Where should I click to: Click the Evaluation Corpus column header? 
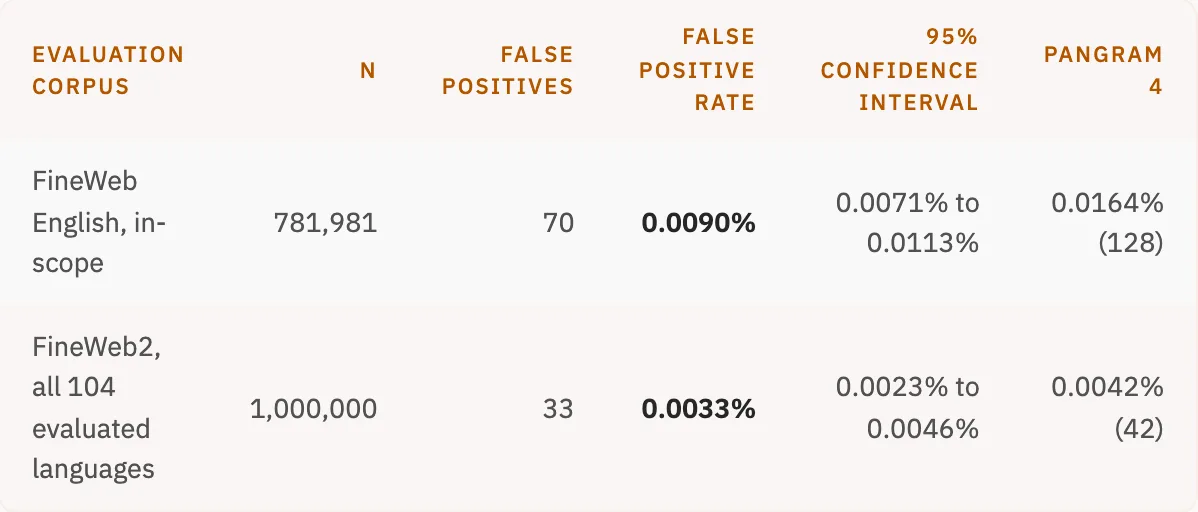(108, 70)
